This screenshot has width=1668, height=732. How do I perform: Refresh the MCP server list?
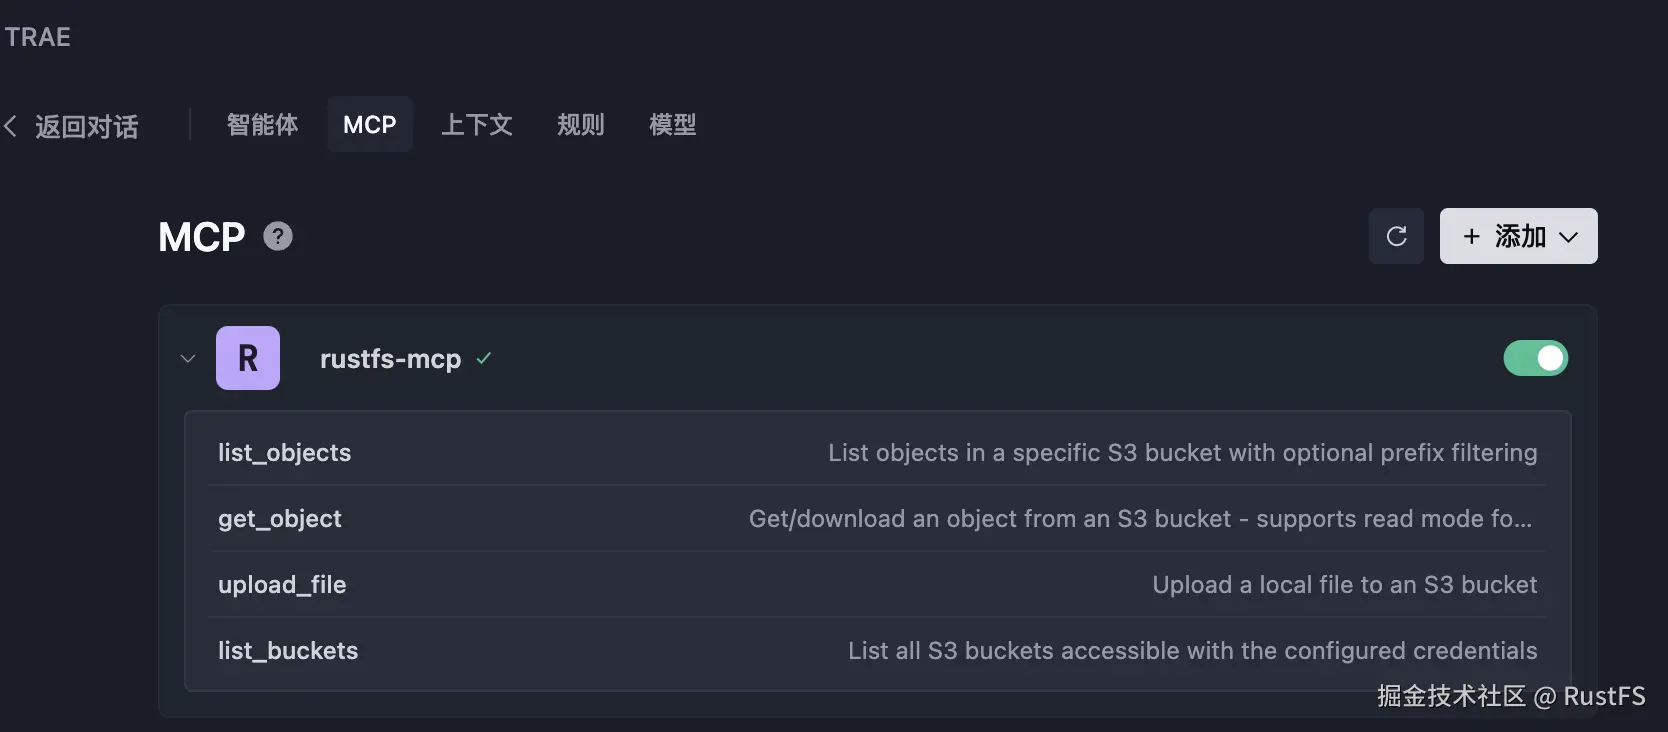coord(1396,236)
